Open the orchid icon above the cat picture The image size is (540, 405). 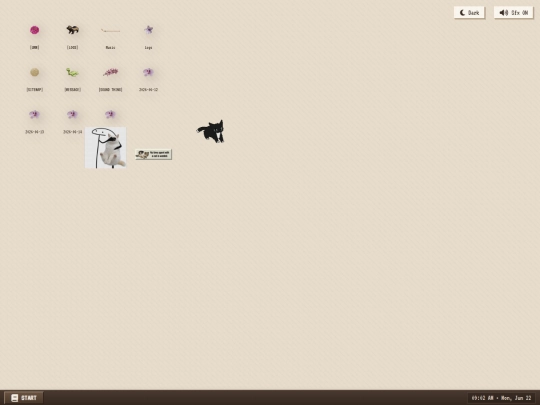110,114
